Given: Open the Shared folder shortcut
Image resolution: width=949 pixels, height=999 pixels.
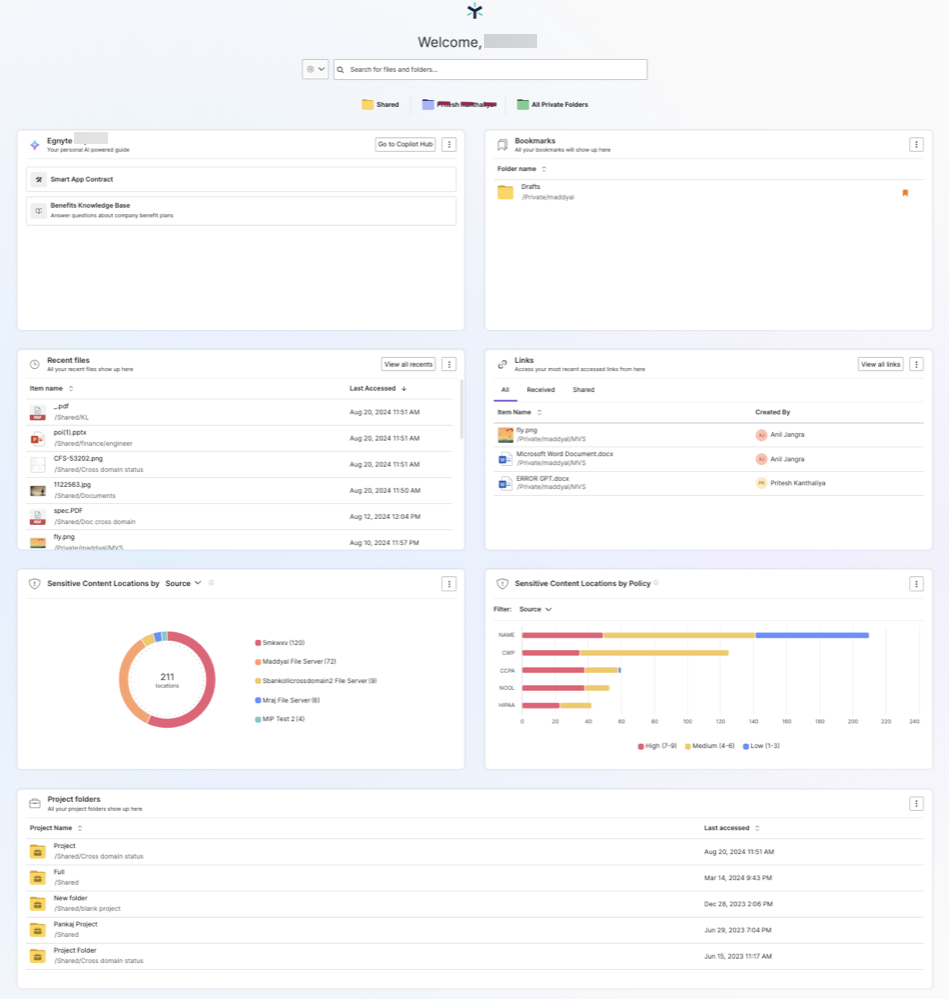Looking at the screenshot, I should [380, 105].
